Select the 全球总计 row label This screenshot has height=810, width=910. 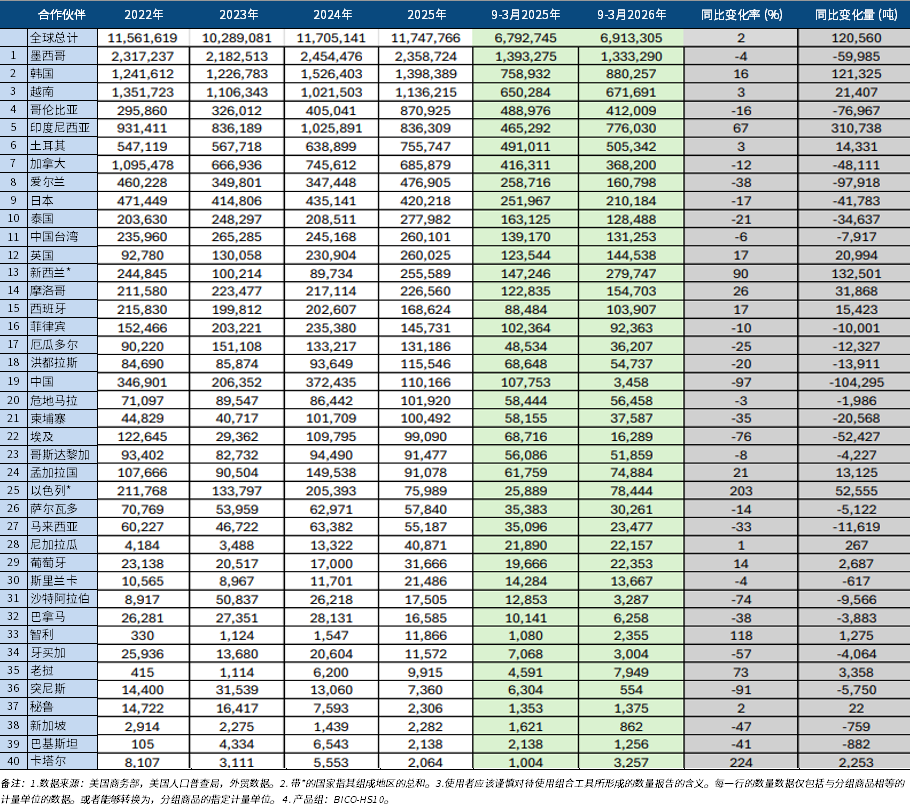(53, 38)
